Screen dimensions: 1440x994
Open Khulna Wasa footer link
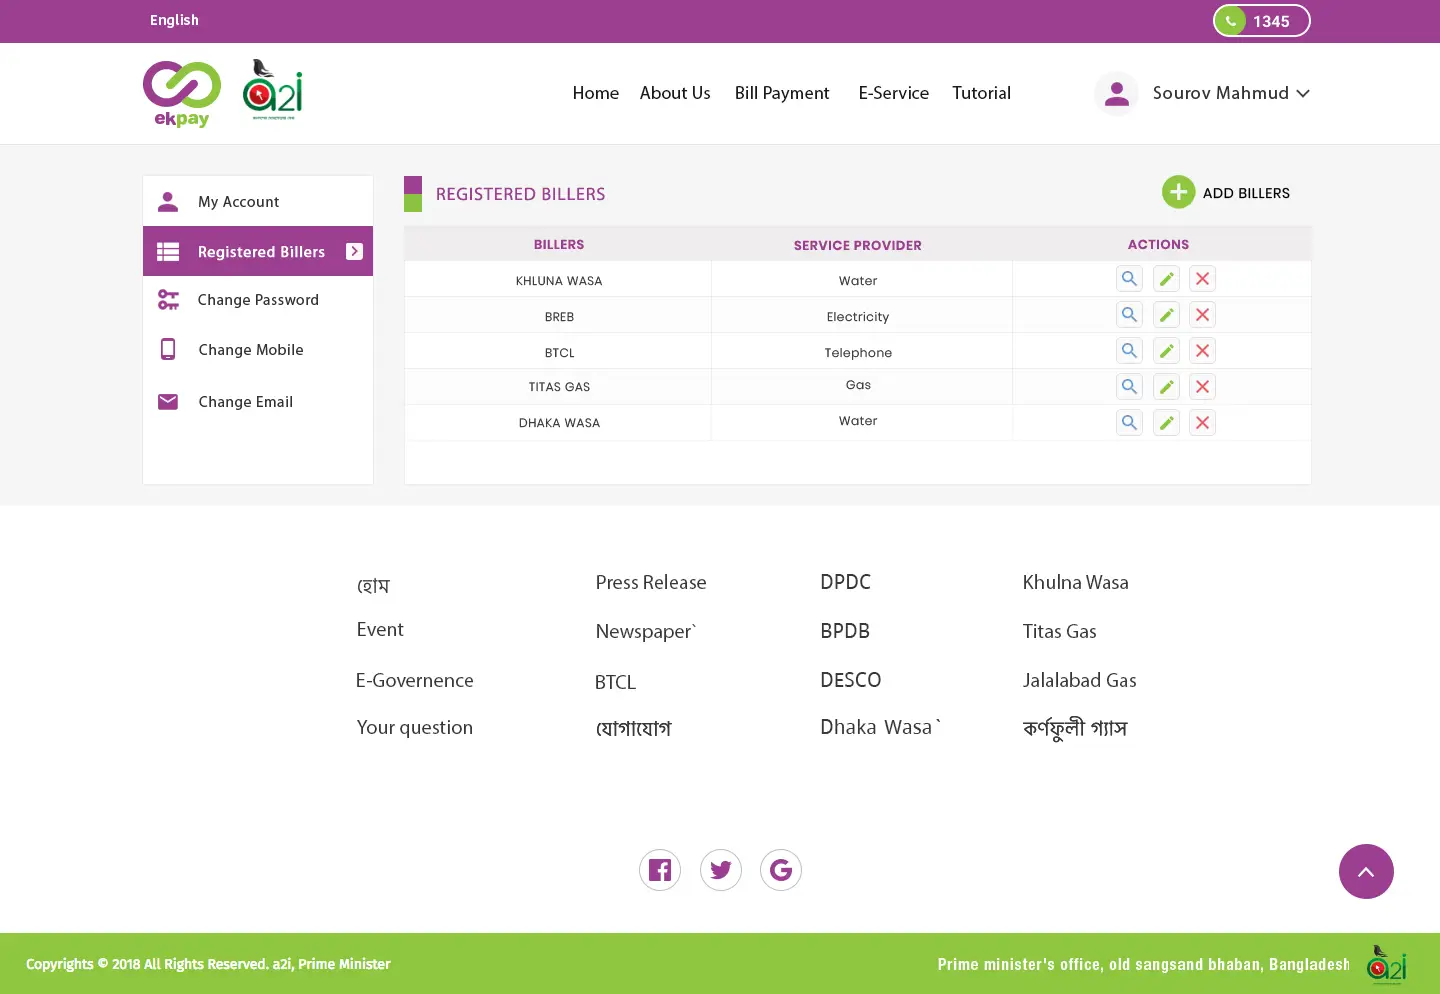pyautogui.click(x=1075, y=582)
